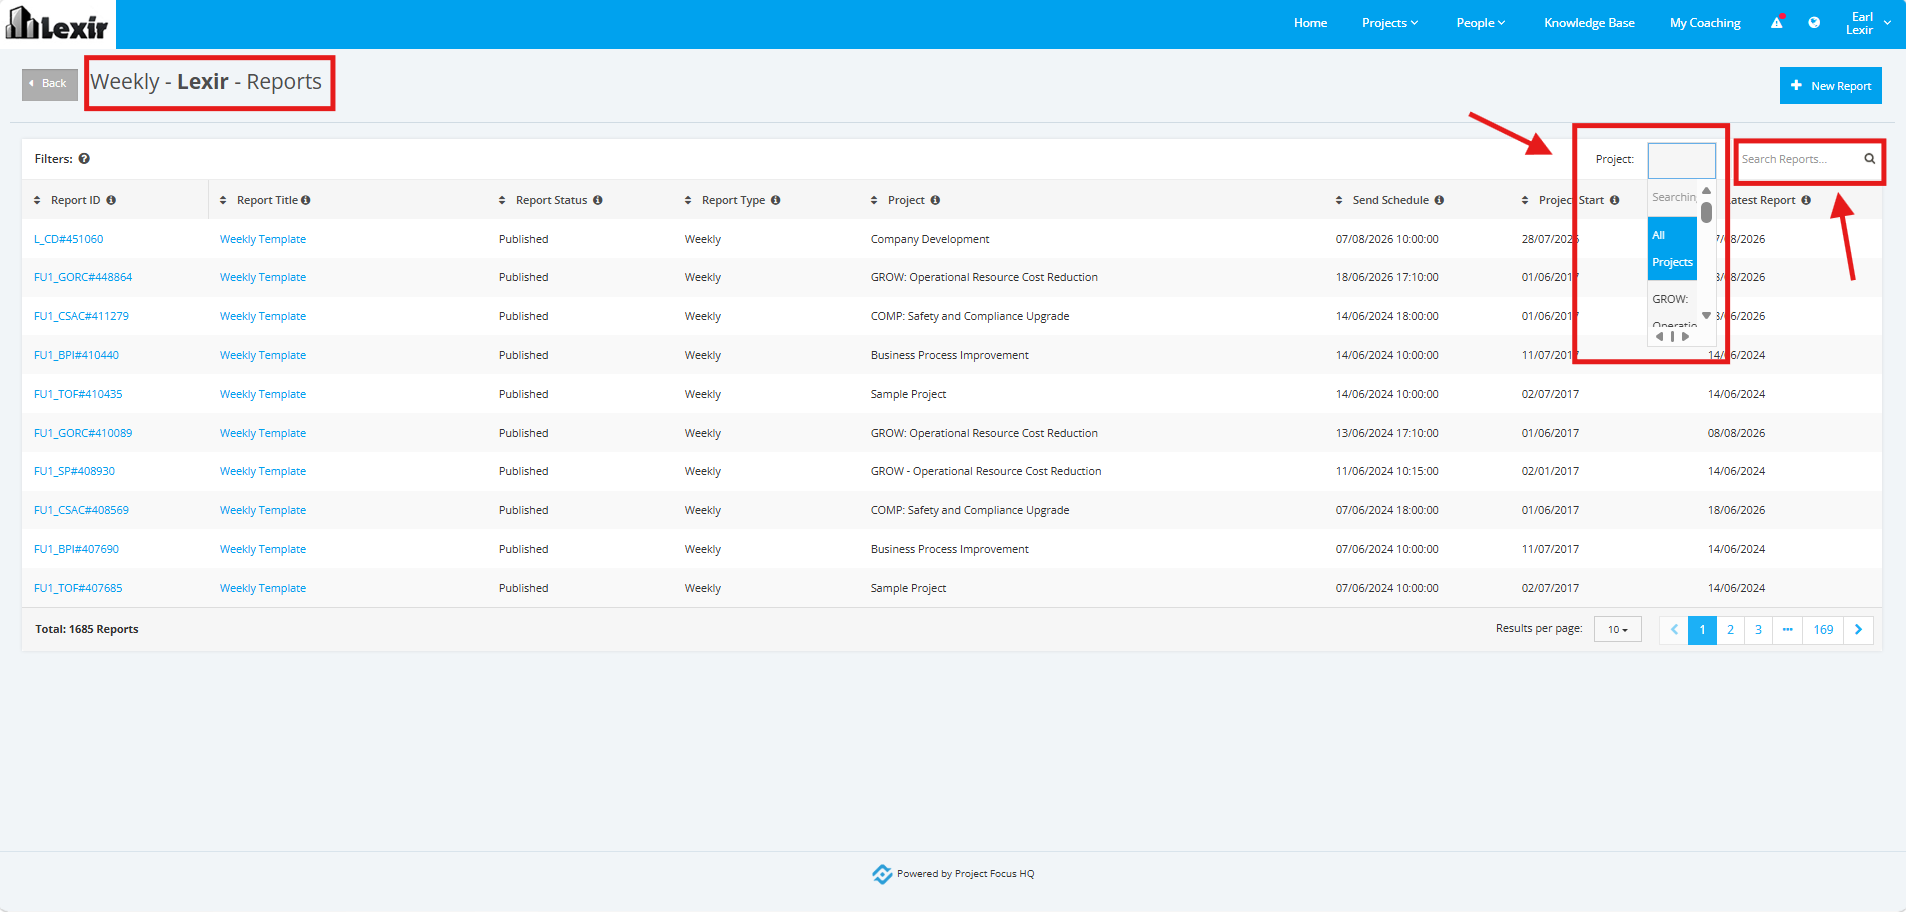Click the Filters help question-mark icon
The height and width of the screenshot is (912, 1906).
[x=84, y=159]
